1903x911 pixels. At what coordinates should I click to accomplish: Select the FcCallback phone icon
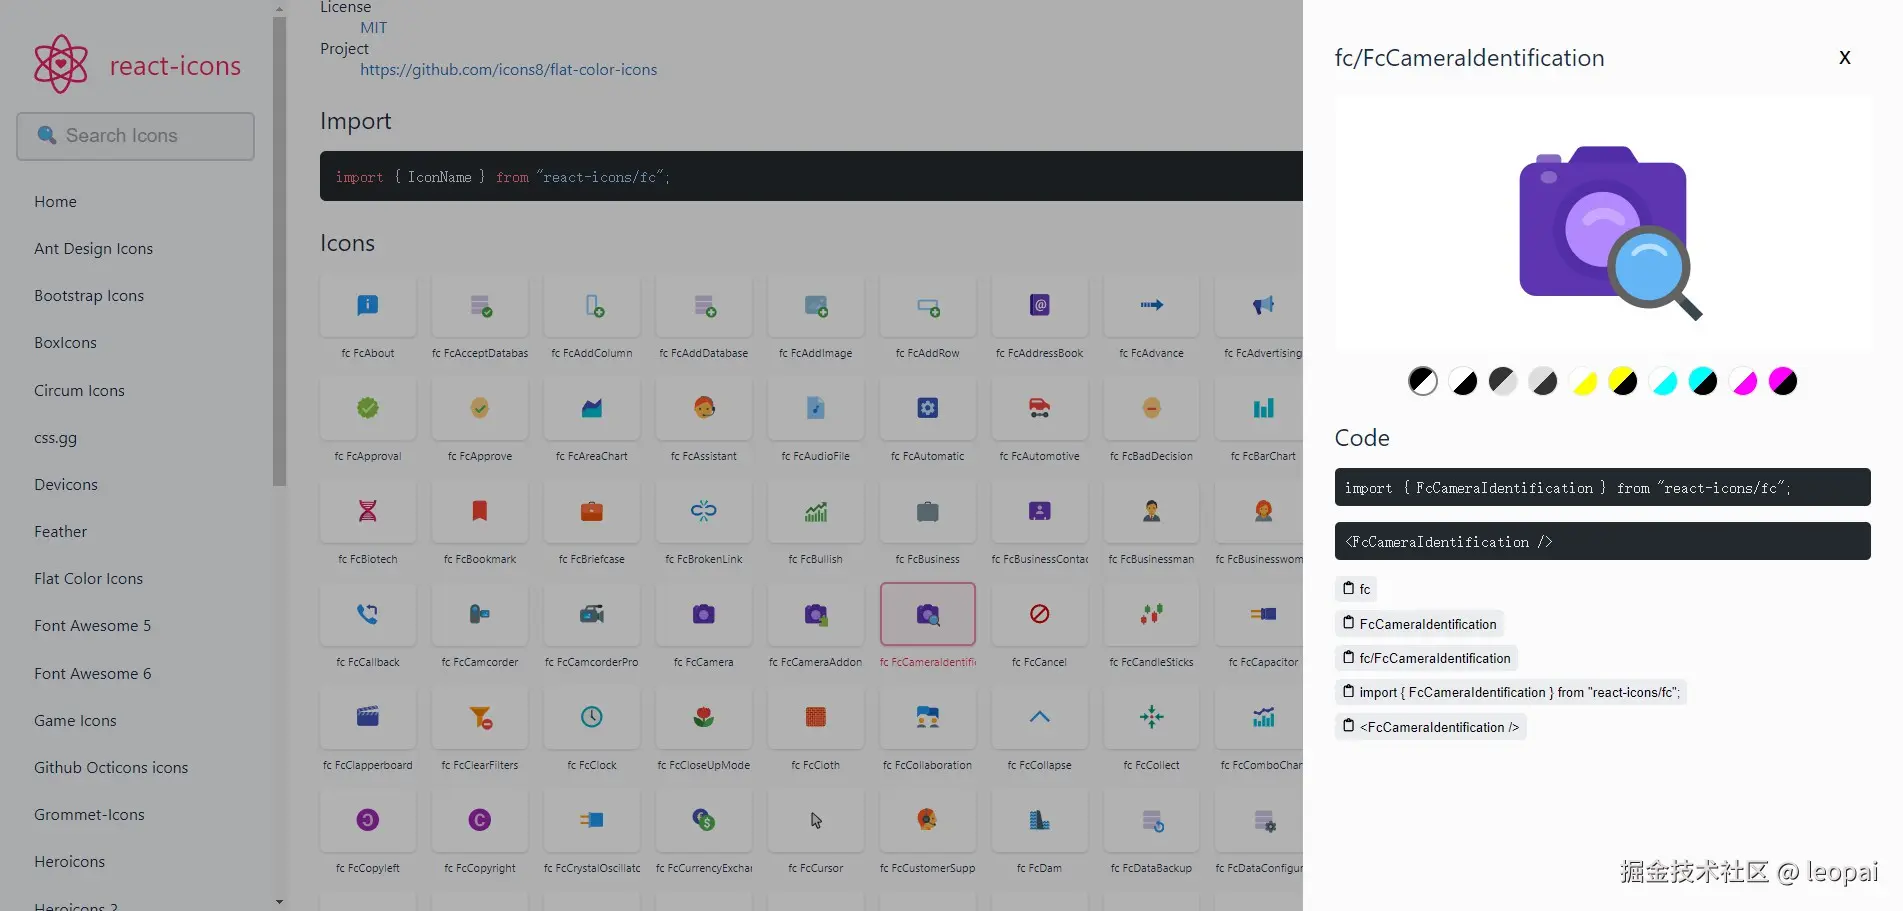(x=368, y=615)
